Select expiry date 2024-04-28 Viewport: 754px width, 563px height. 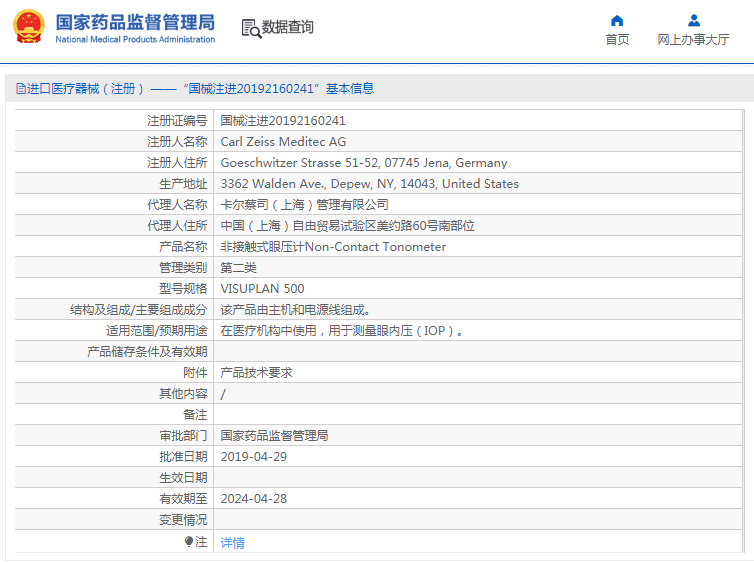253,499
